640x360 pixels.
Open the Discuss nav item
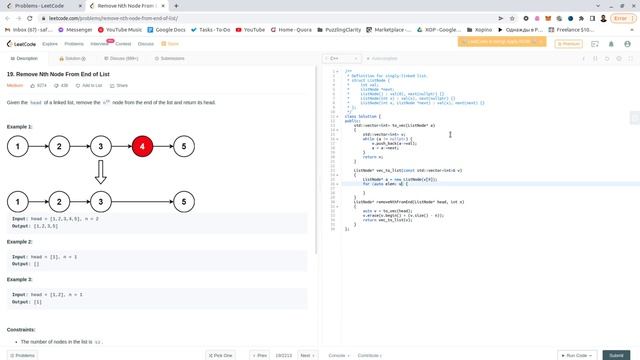point(146,44)
